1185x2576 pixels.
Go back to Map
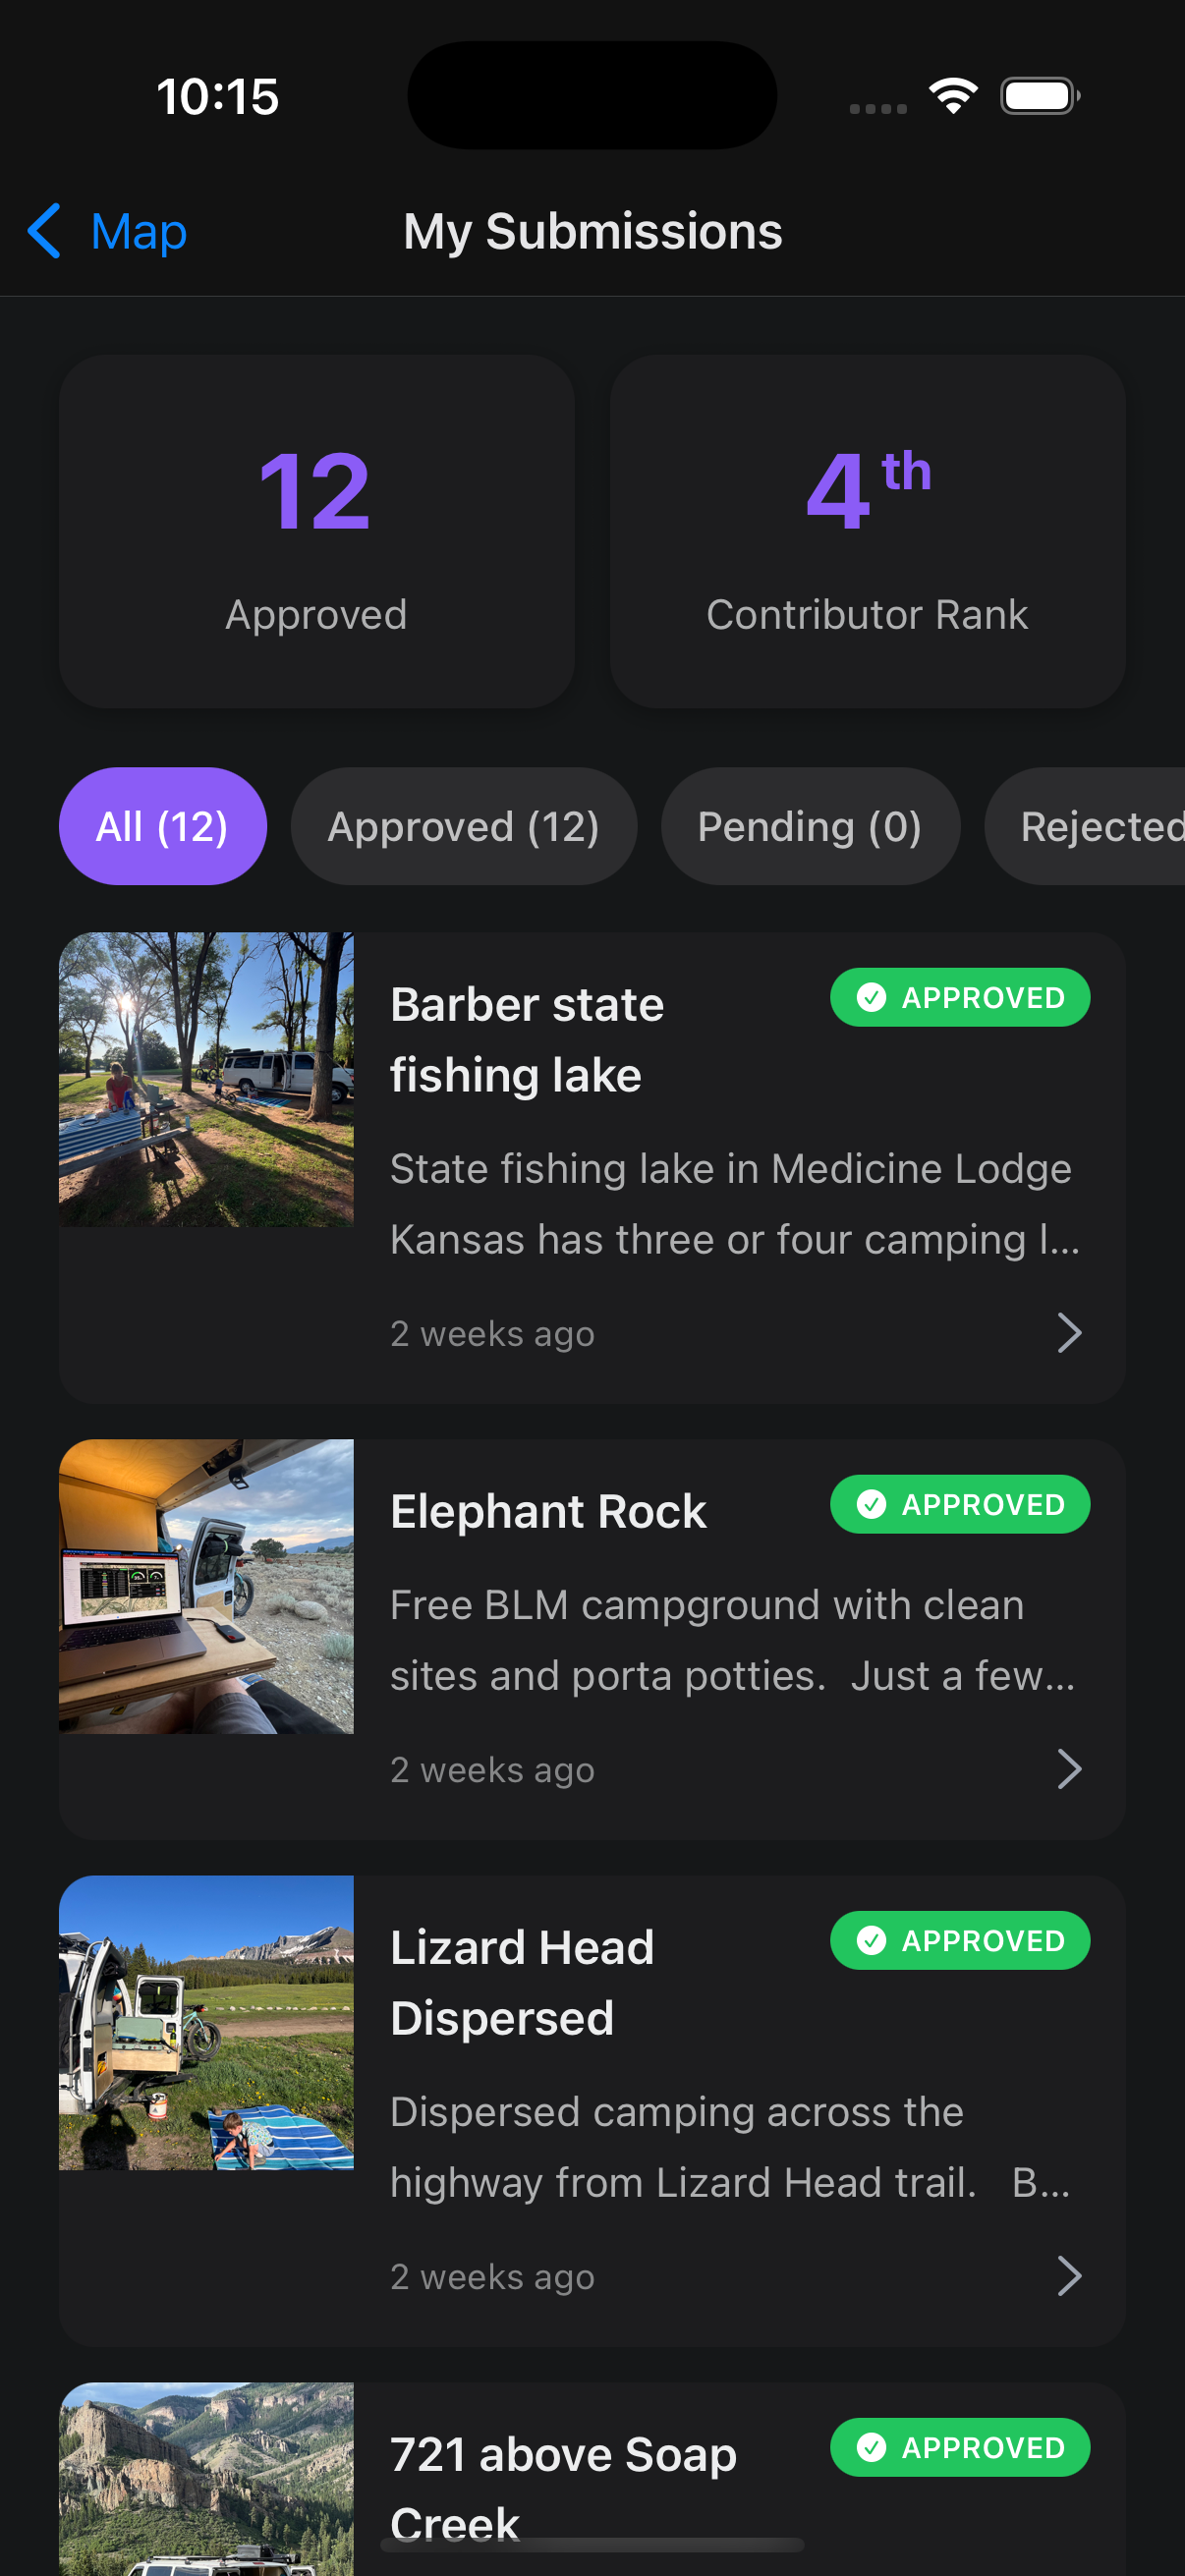(x=137, y=231)
